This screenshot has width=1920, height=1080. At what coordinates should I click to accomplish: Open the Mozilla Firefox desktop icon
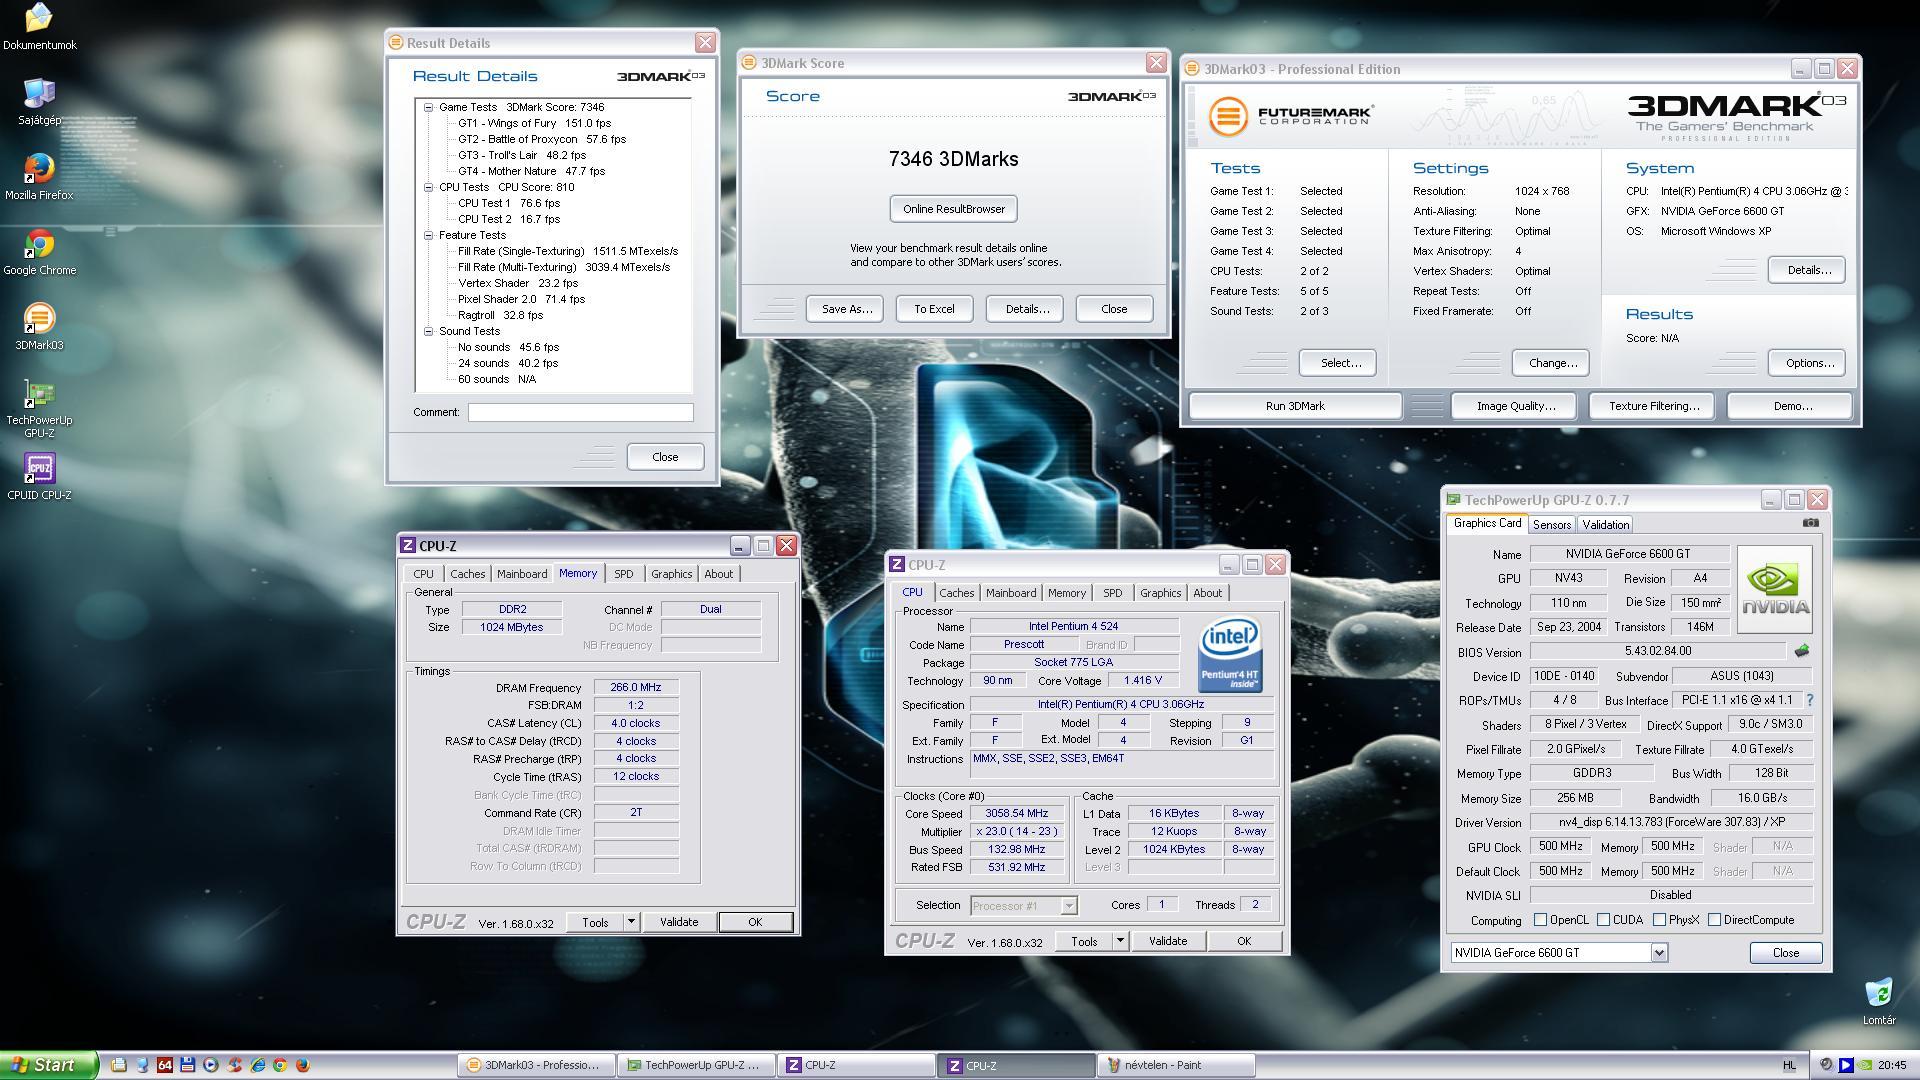click(39, 169)
